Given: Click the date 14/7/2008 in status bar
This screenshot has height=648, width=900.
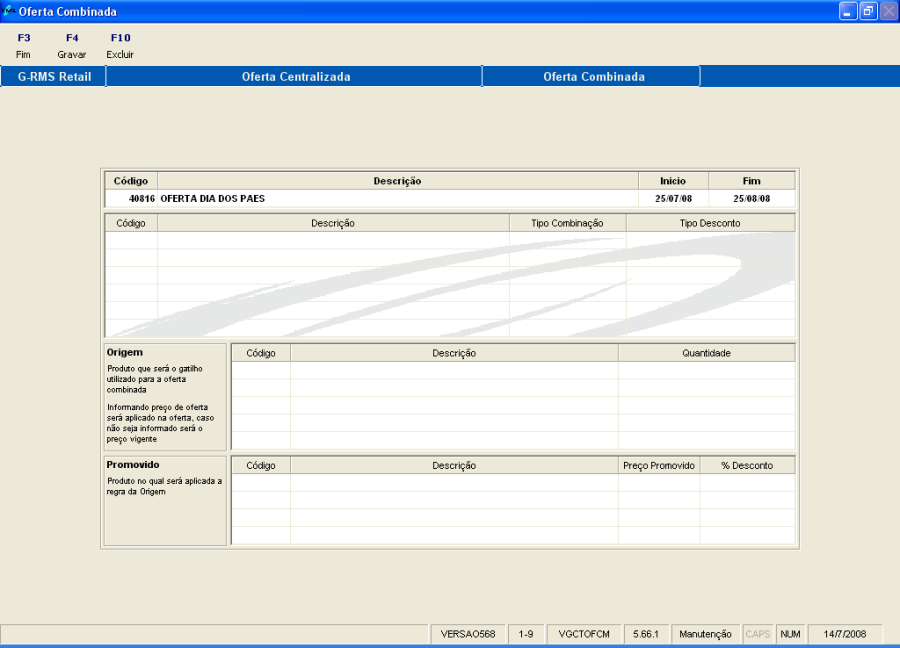Looking at the screenshot, I should coord(844,634).
